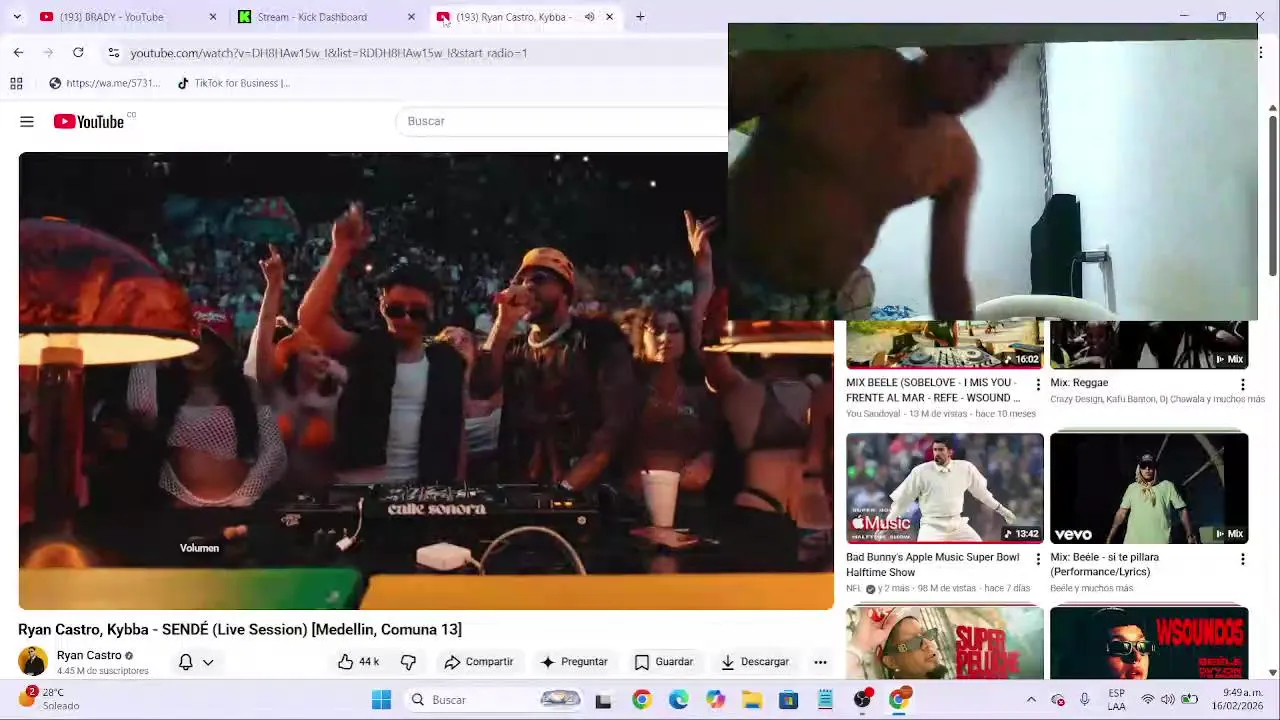Open the Windows Start menu
Viewport: 1280px width, 720px height.
pos(381,700)
